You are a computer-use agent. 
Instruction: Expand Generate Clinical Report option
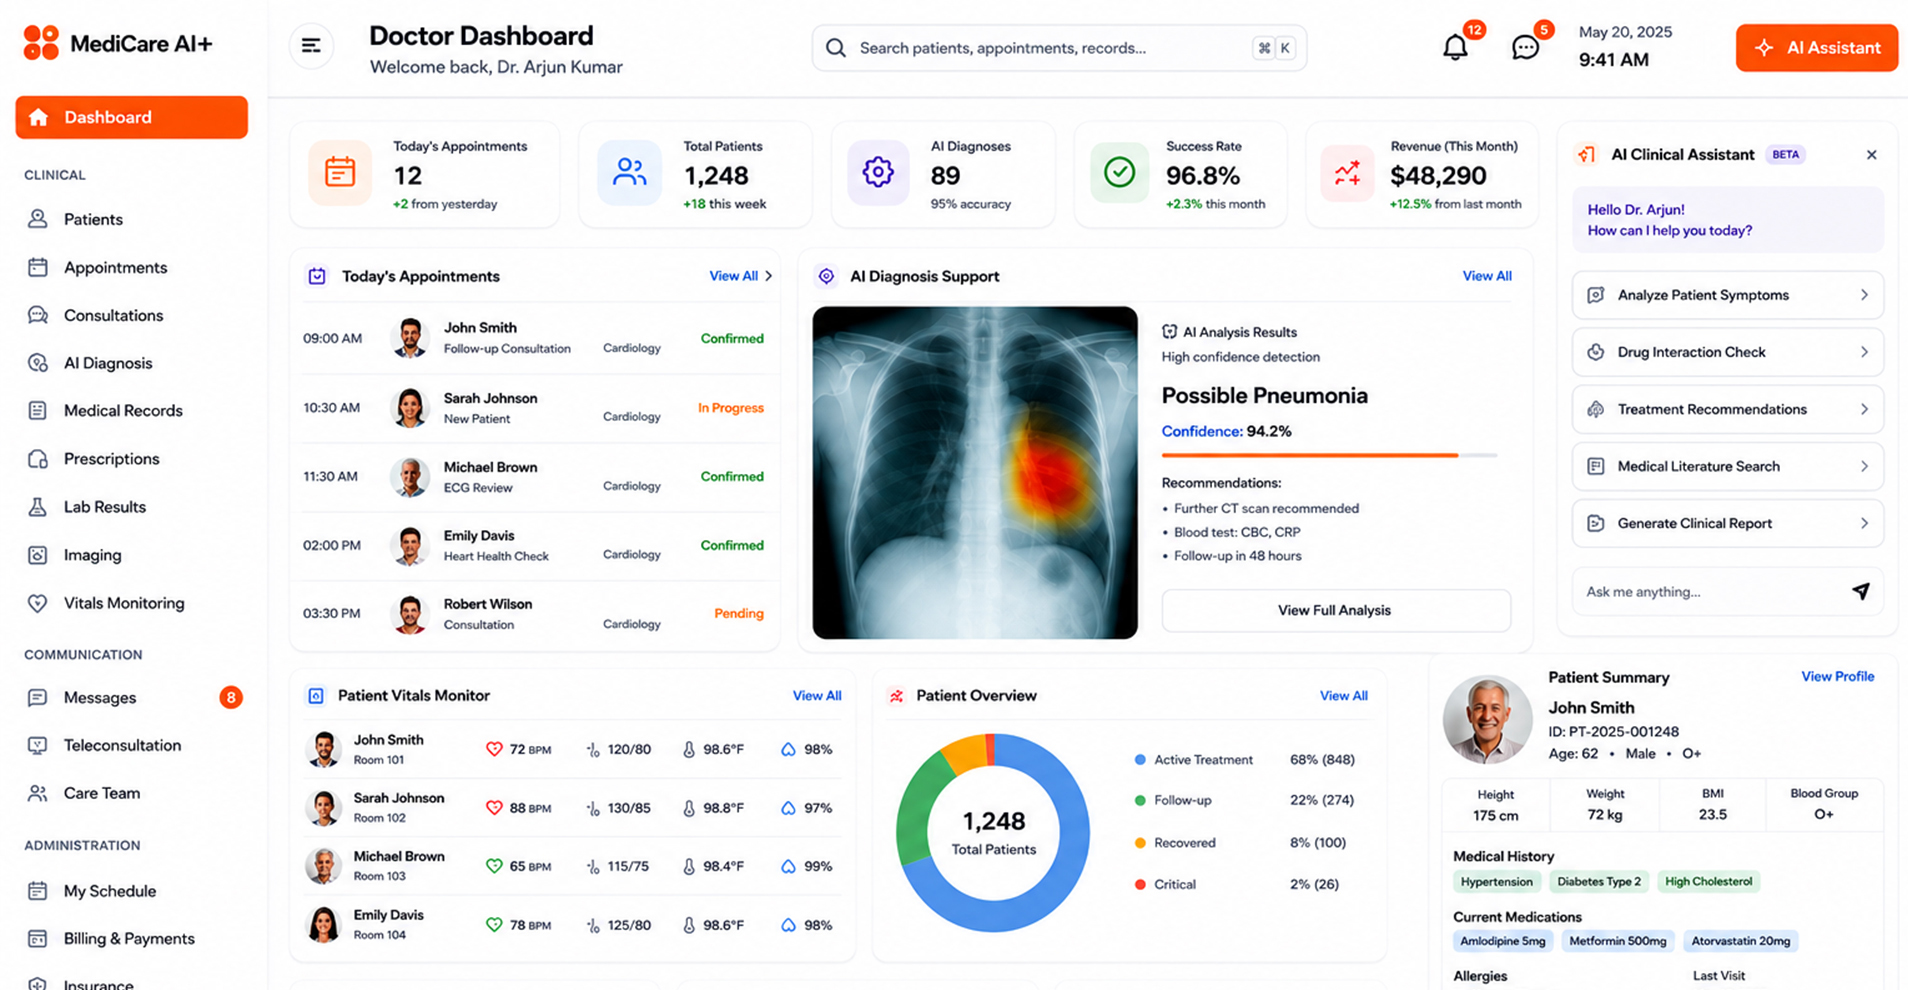tap(1728, 523)
